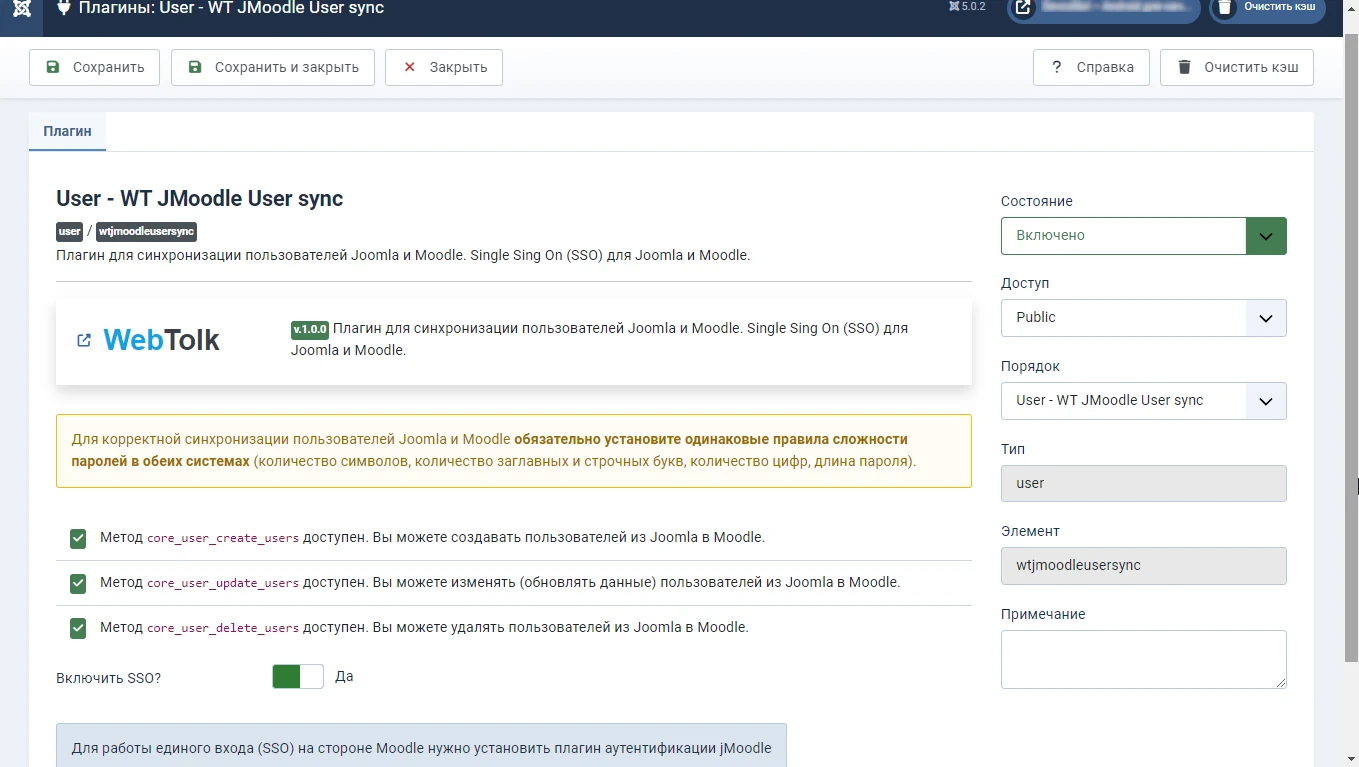
Task: Click the red X icon on Закрыть
Action: point(409,67)
